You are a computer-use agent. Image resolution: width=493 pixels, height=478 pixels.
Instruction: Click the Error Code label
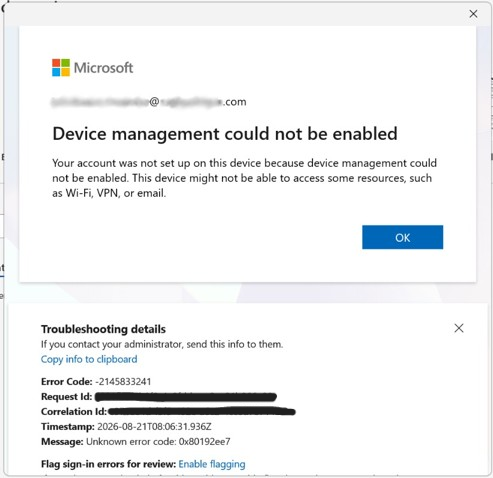pyautogui.click(x=67, y=381)
